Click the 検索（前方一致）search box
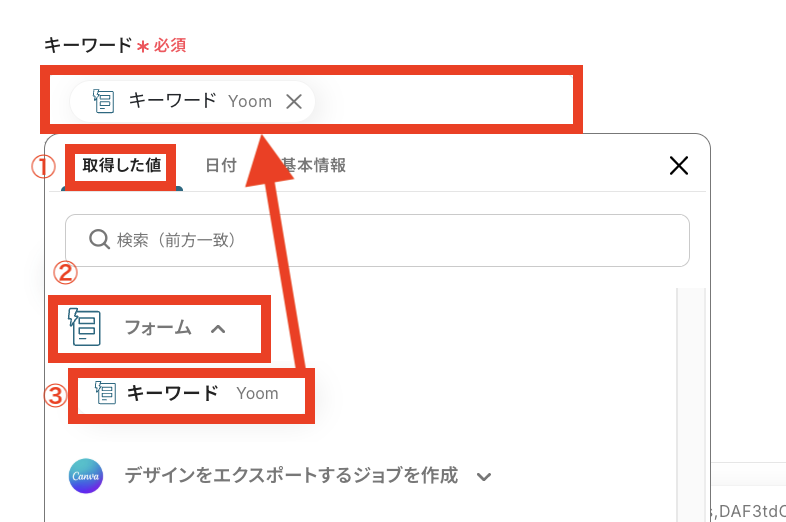The image size is (786, 522). pyautogui.click(x=377, y=240)
